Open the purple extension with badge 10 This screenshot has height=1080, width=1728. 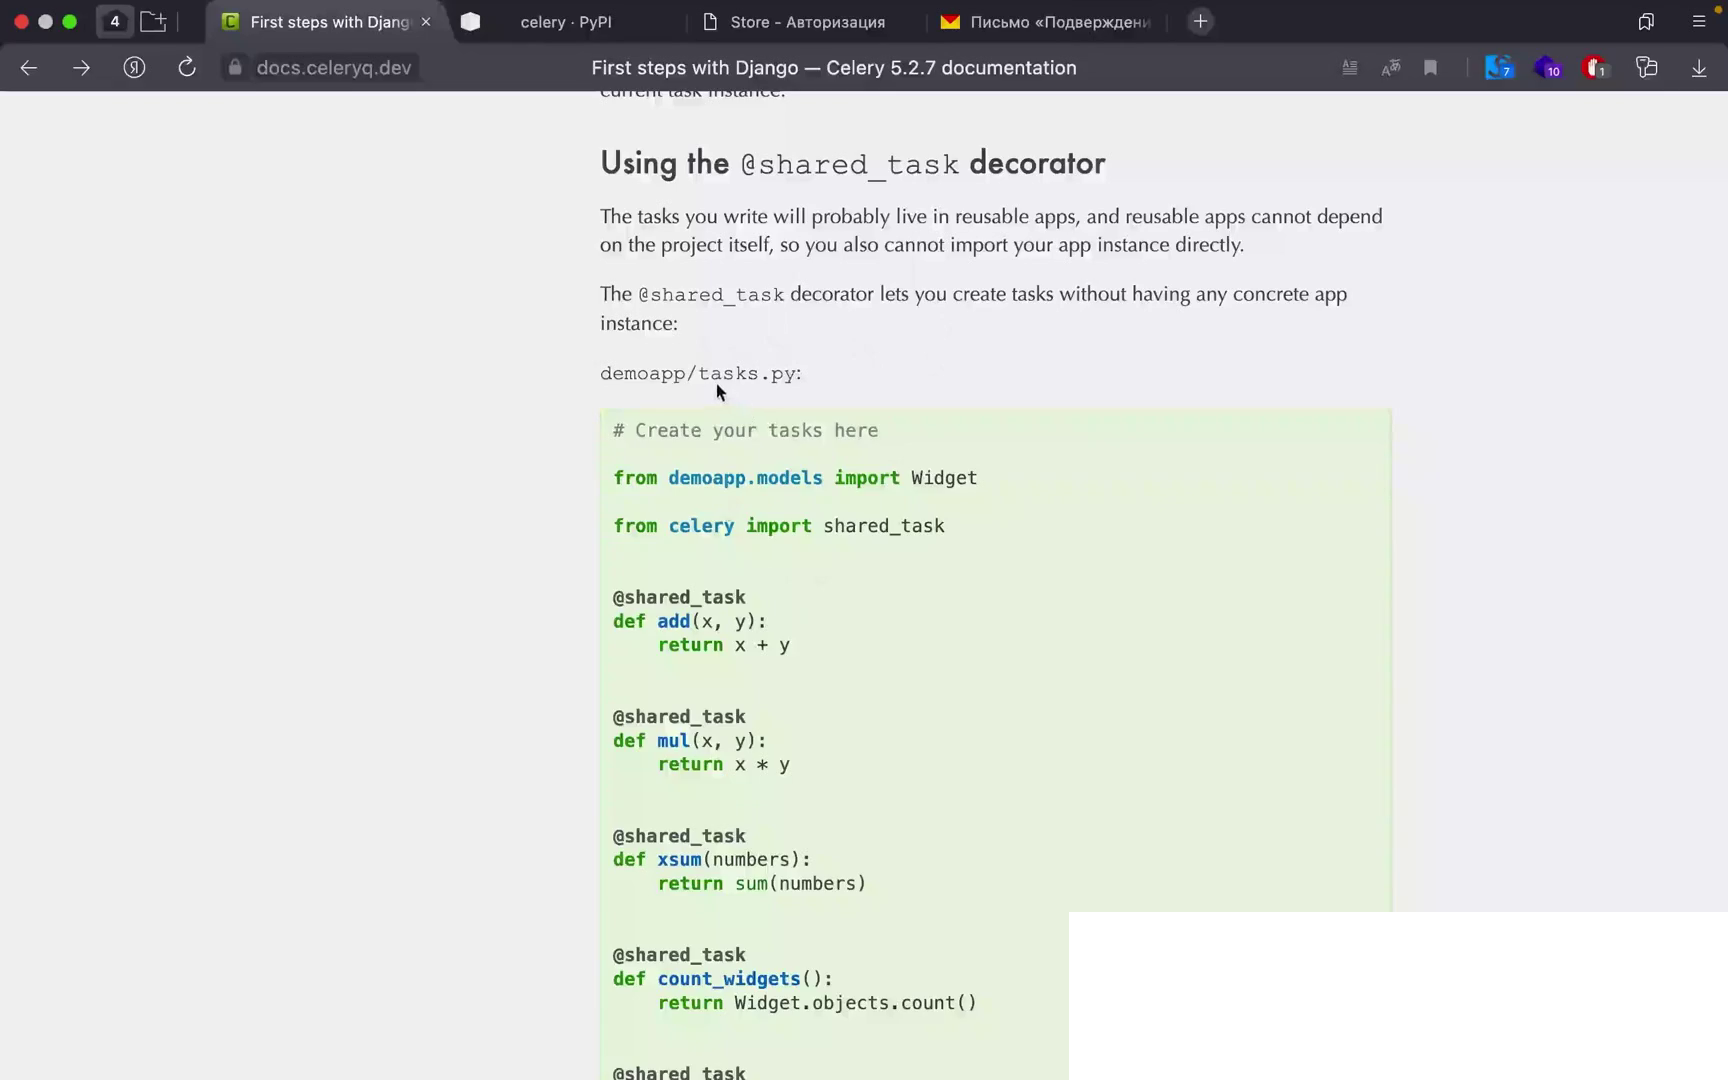click(1546, 68)
